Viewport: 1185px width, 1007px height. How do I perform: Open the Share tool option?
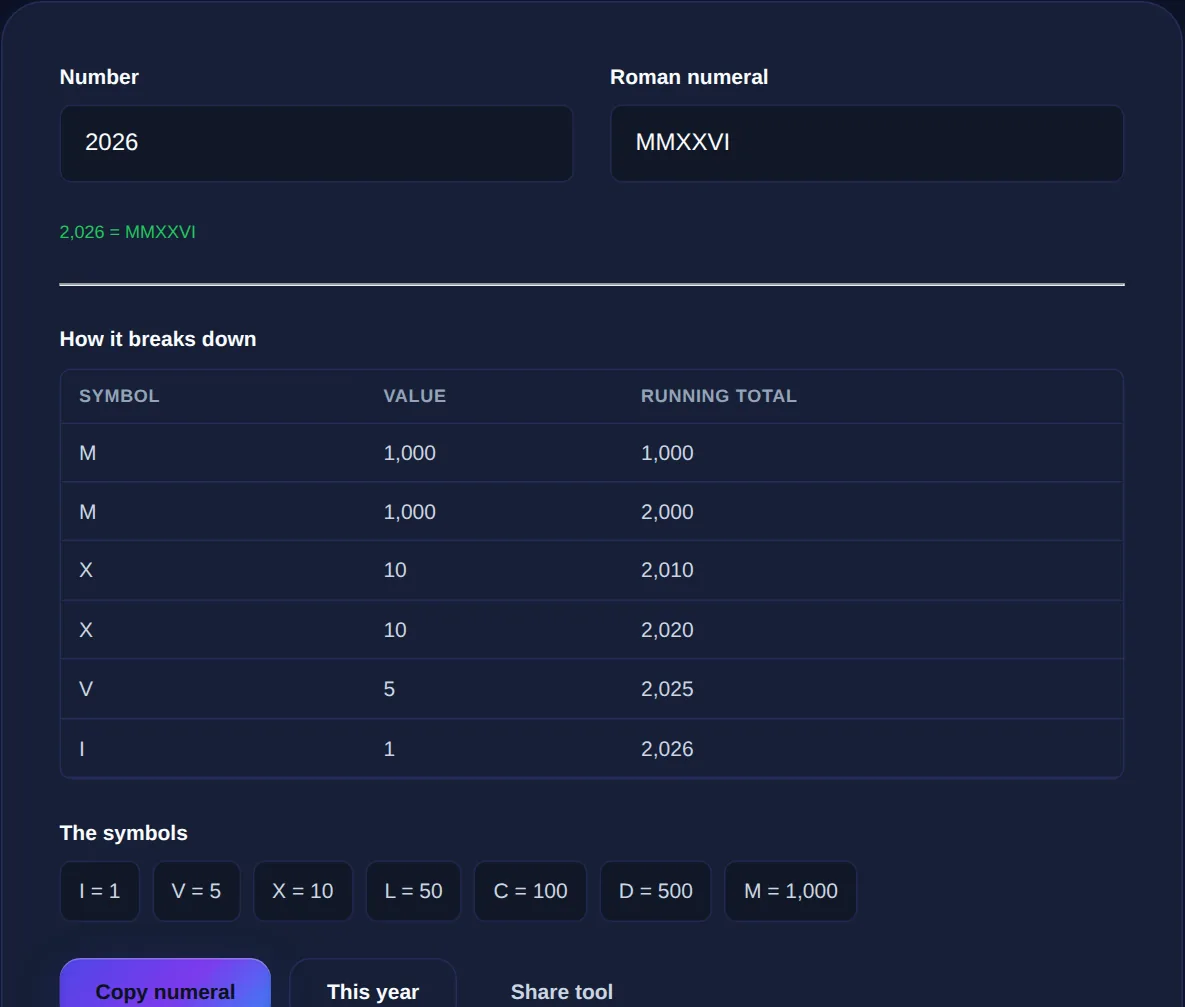tap(562, 990)
